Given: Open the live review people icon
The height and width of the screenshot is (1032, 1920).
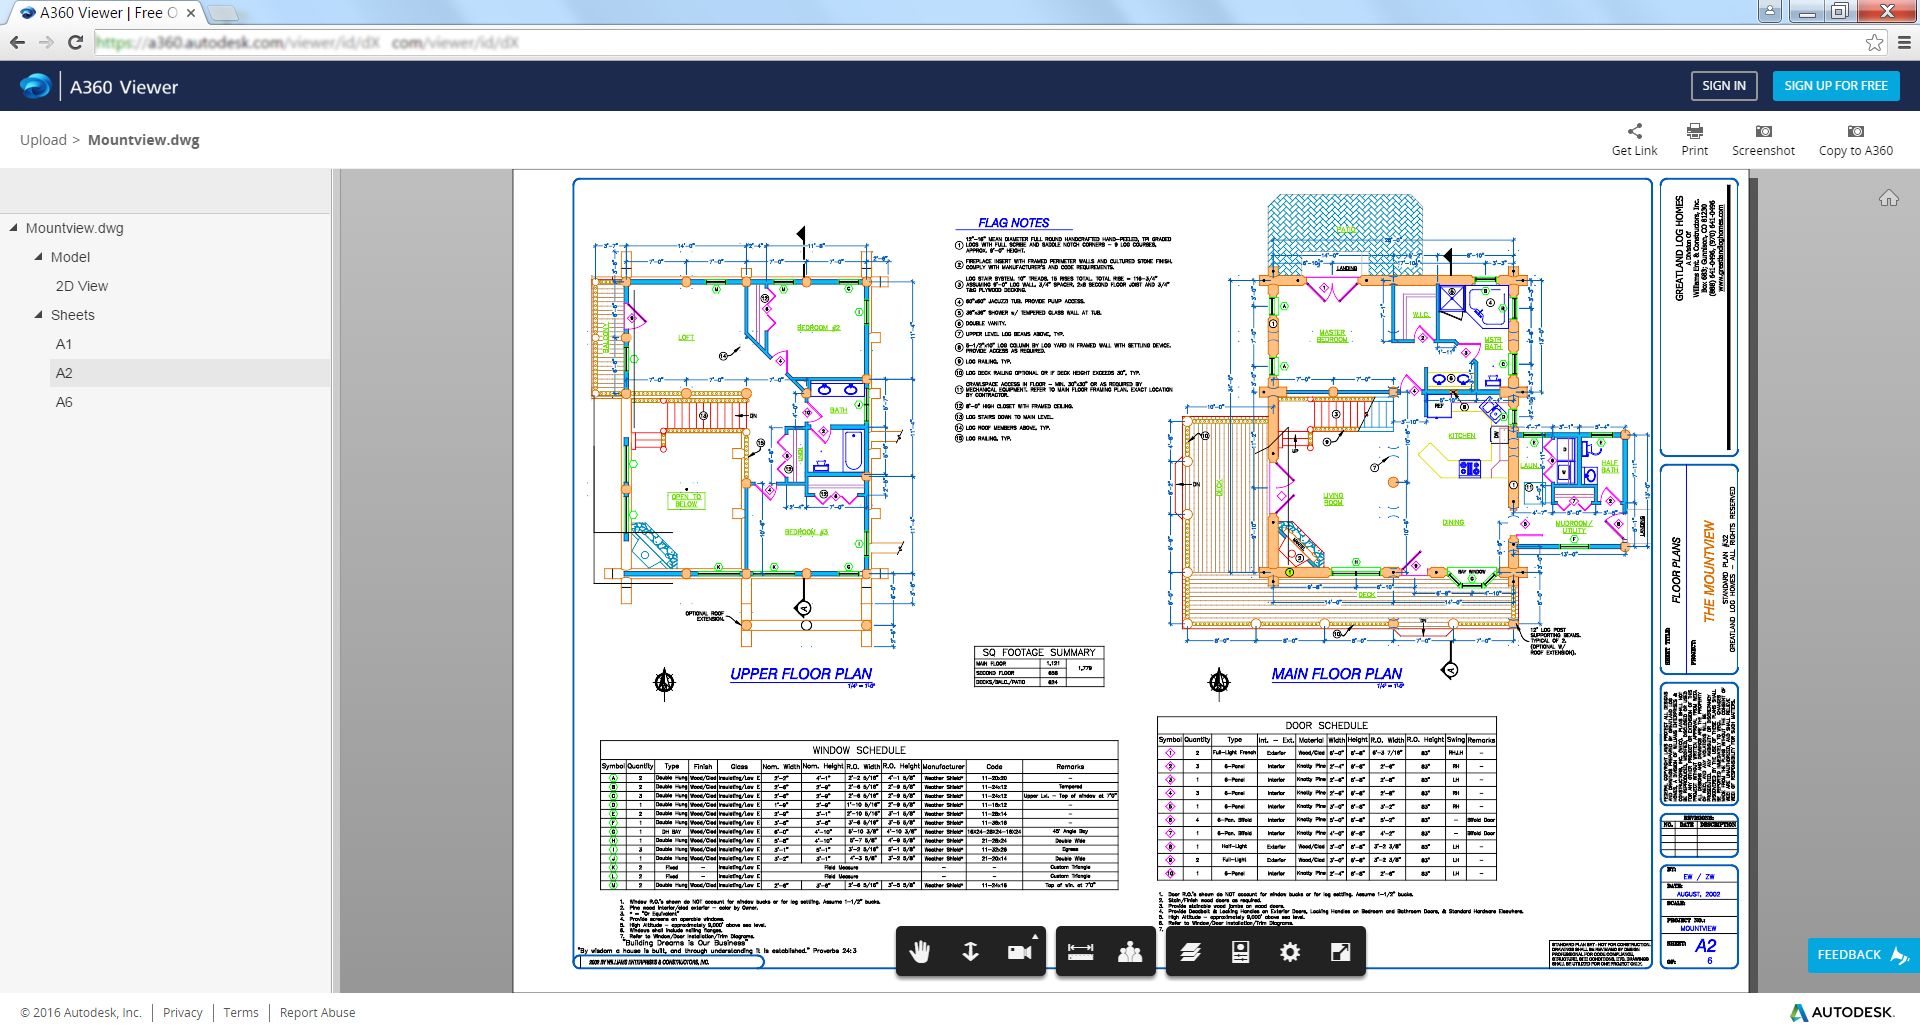Looking at the screenshot, I should tap(1130, 952).
